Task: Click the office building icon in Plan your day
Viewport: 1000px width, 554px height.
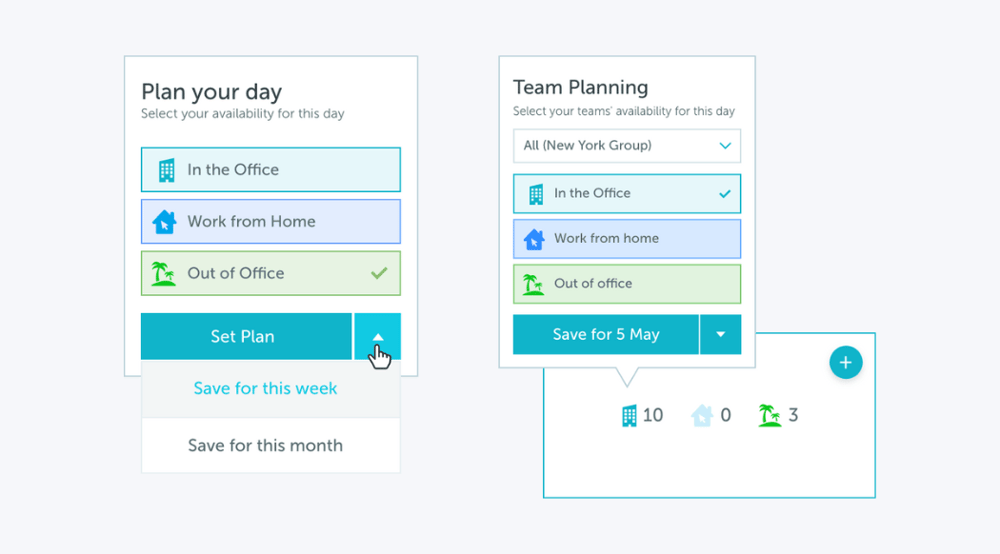Action: (x=166, y=170)
